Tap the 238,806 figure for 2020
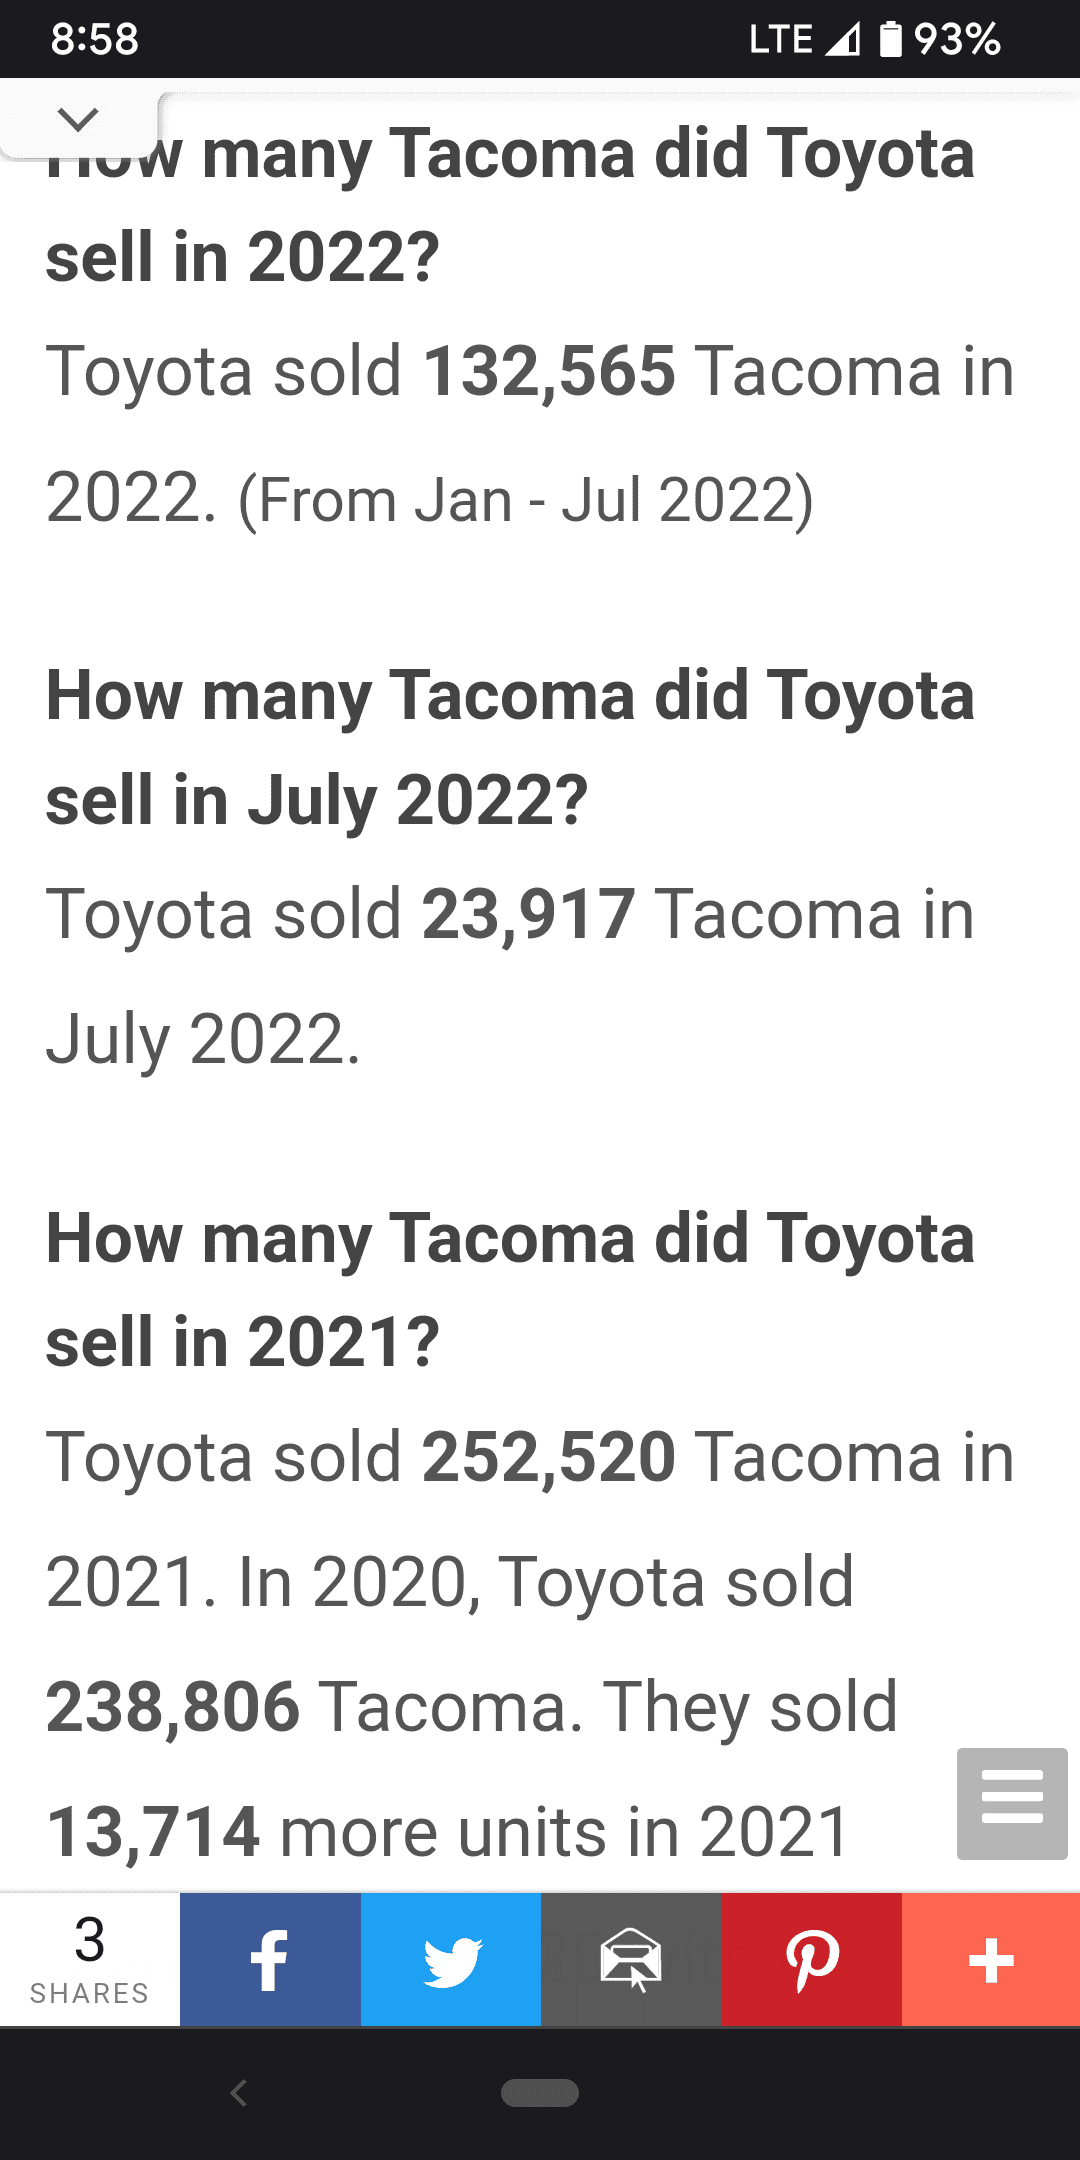The width and height of the screenshot is (1080, 2160). coord(173,1707)
